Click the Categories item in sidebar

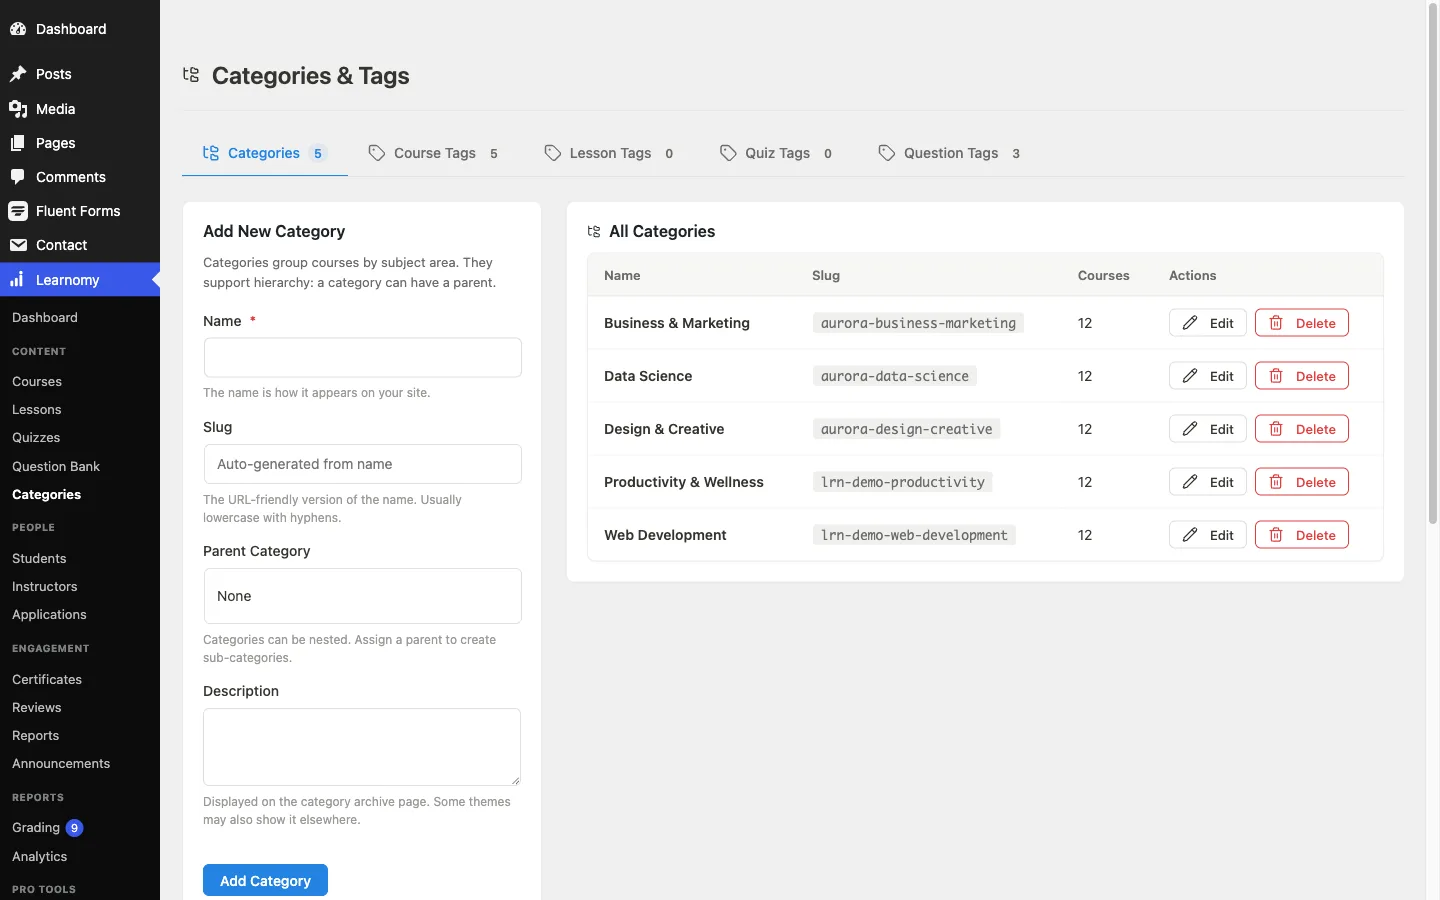click(x=47, y=495)
